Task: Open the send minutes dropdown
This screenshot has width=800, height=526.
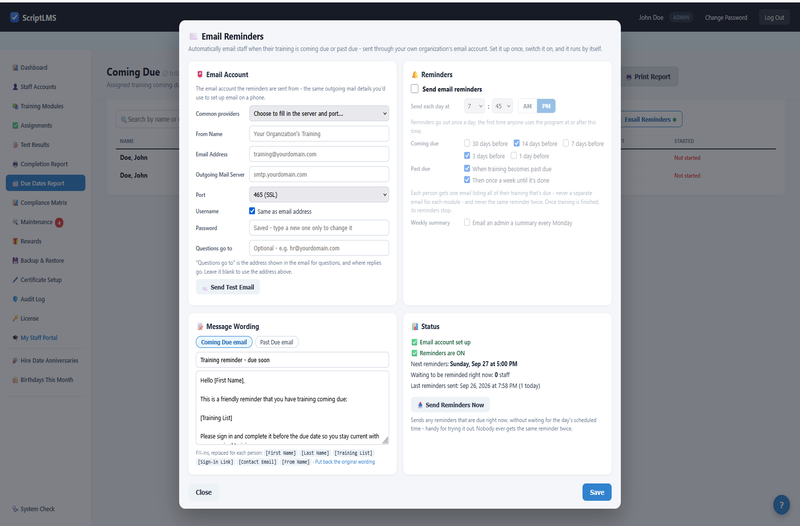Action: click(x=503, y=106)
